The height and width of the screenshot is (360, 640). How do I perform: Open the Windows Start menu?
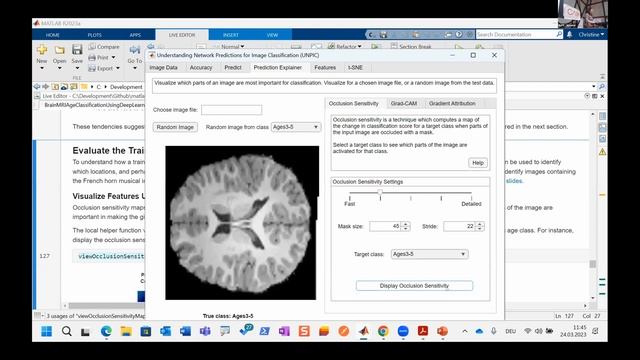tap(47, 331)
